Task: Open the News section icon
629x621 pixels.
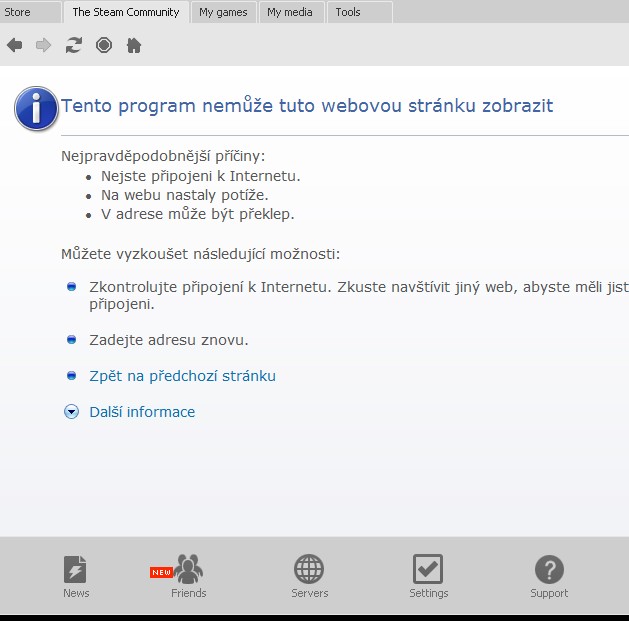Action: pyautogui.click(x=75, y=569)
